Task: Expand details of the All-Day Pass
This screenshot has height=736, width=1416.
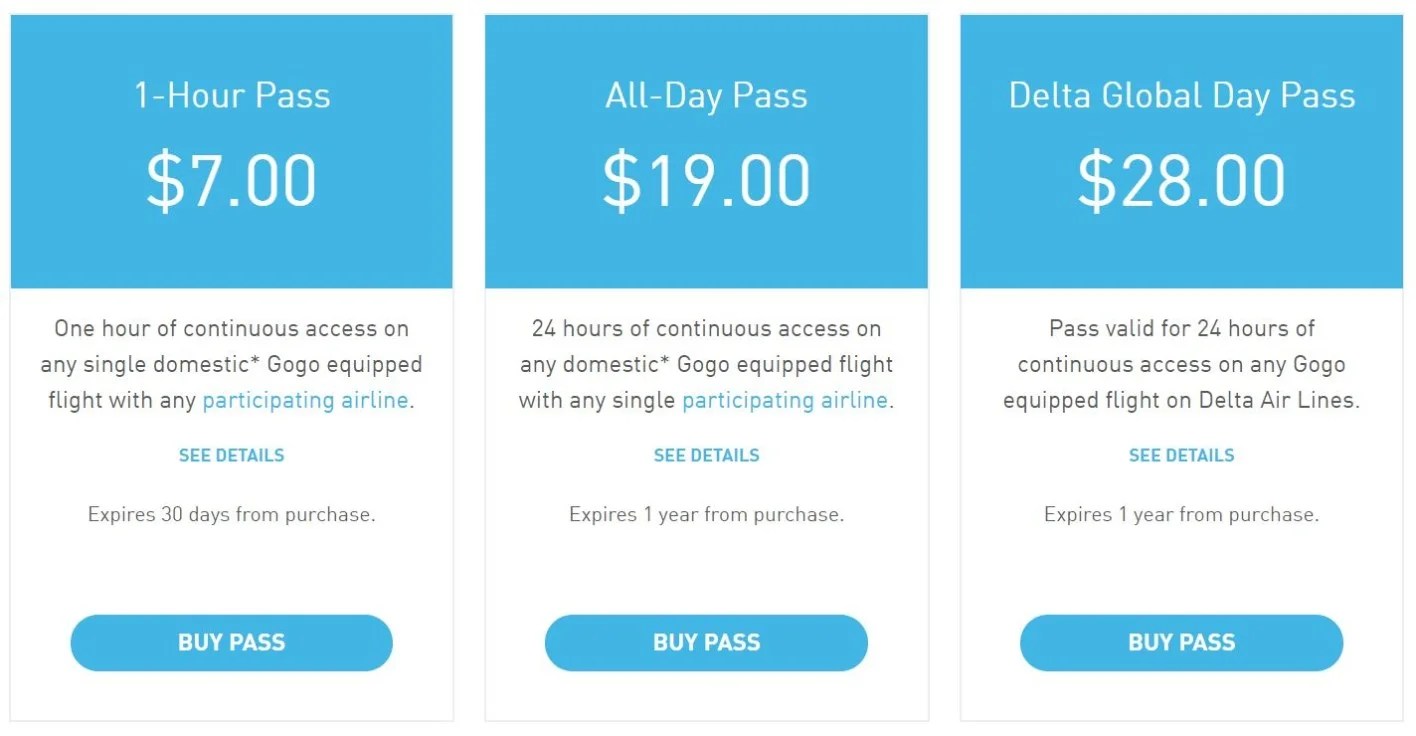Action: click(x=706, y=455)
